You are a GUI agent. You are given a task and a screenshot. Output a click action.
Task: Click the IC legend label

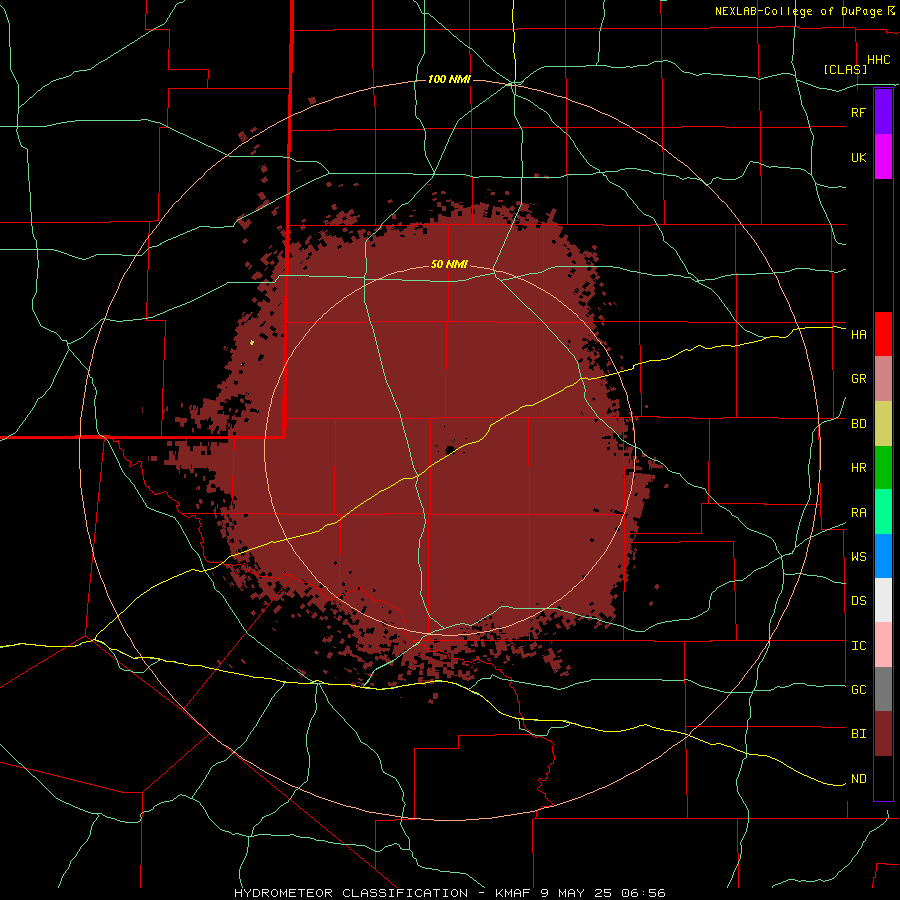point(859,646)
